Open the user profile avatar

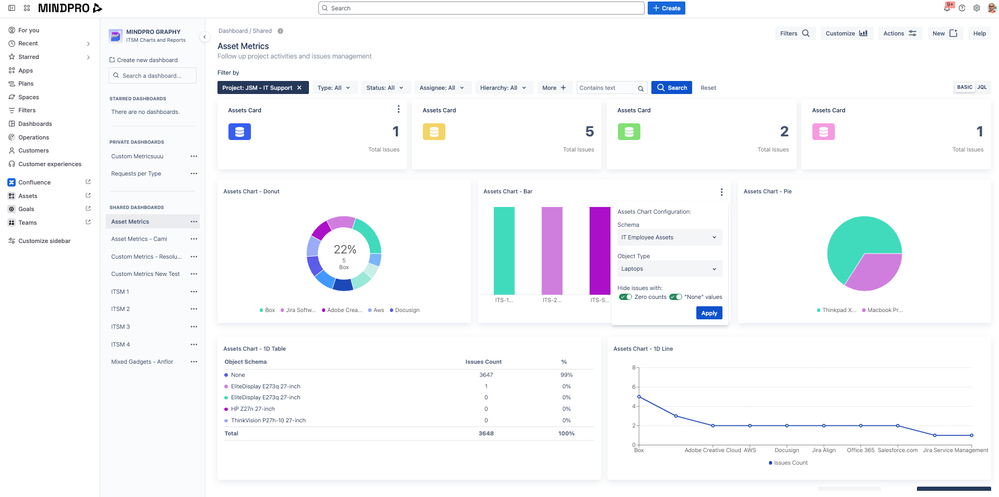point(993,8)
